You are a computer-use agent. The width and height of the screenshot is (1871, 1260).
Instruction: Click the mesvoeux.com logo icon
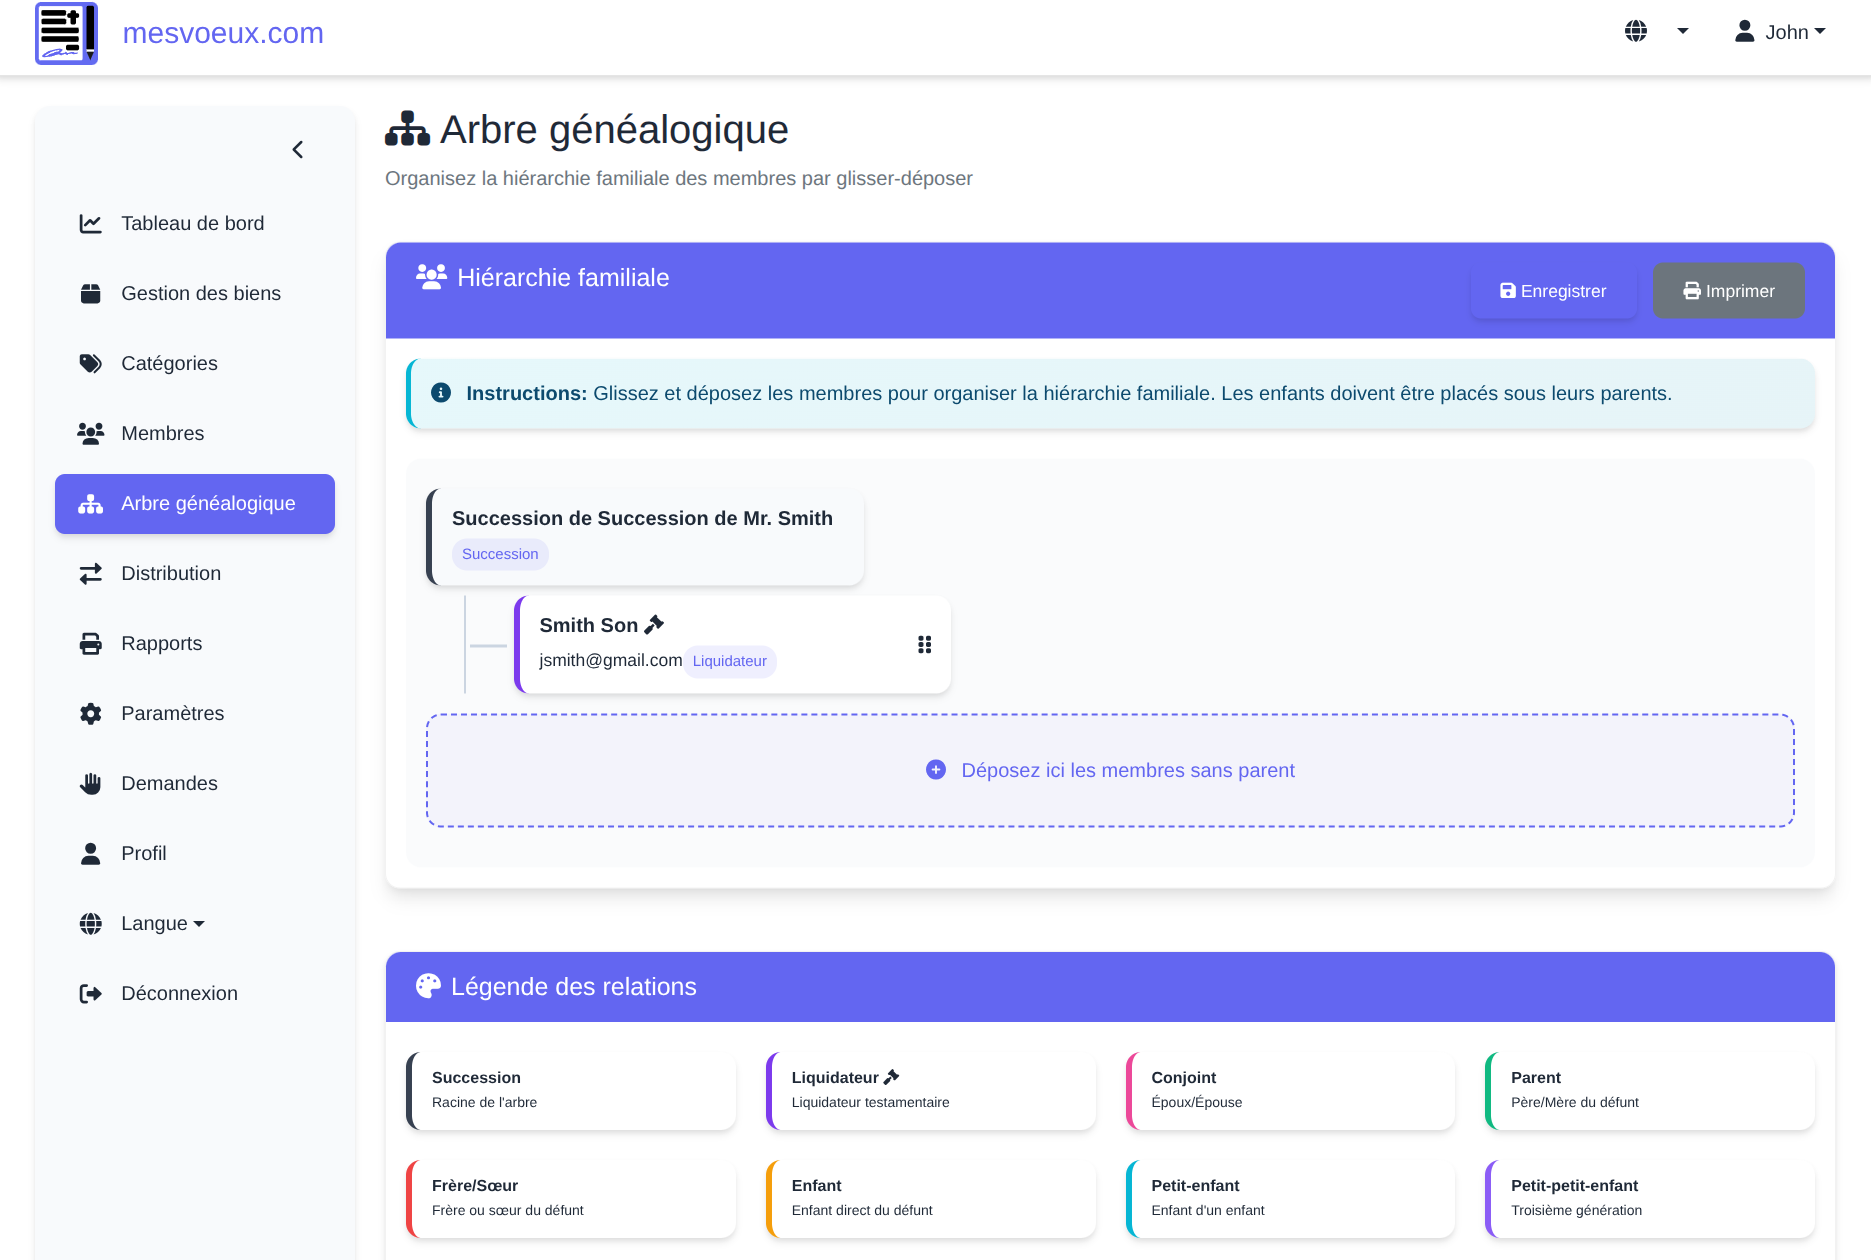point(66,33)
